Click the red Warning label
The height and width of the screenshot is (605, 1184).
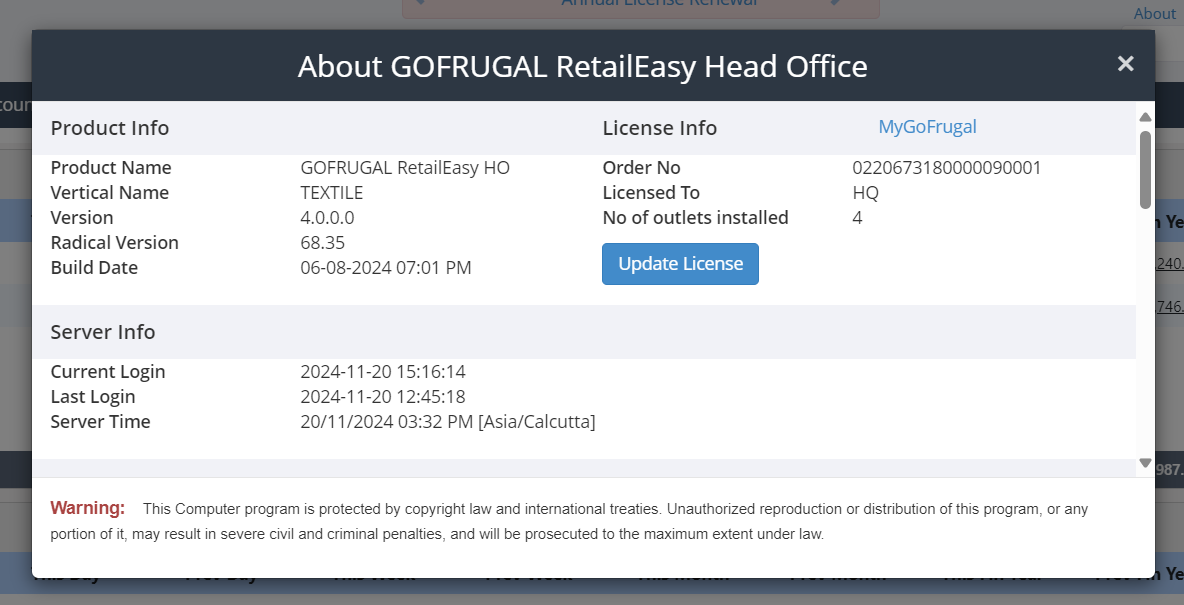88,508
